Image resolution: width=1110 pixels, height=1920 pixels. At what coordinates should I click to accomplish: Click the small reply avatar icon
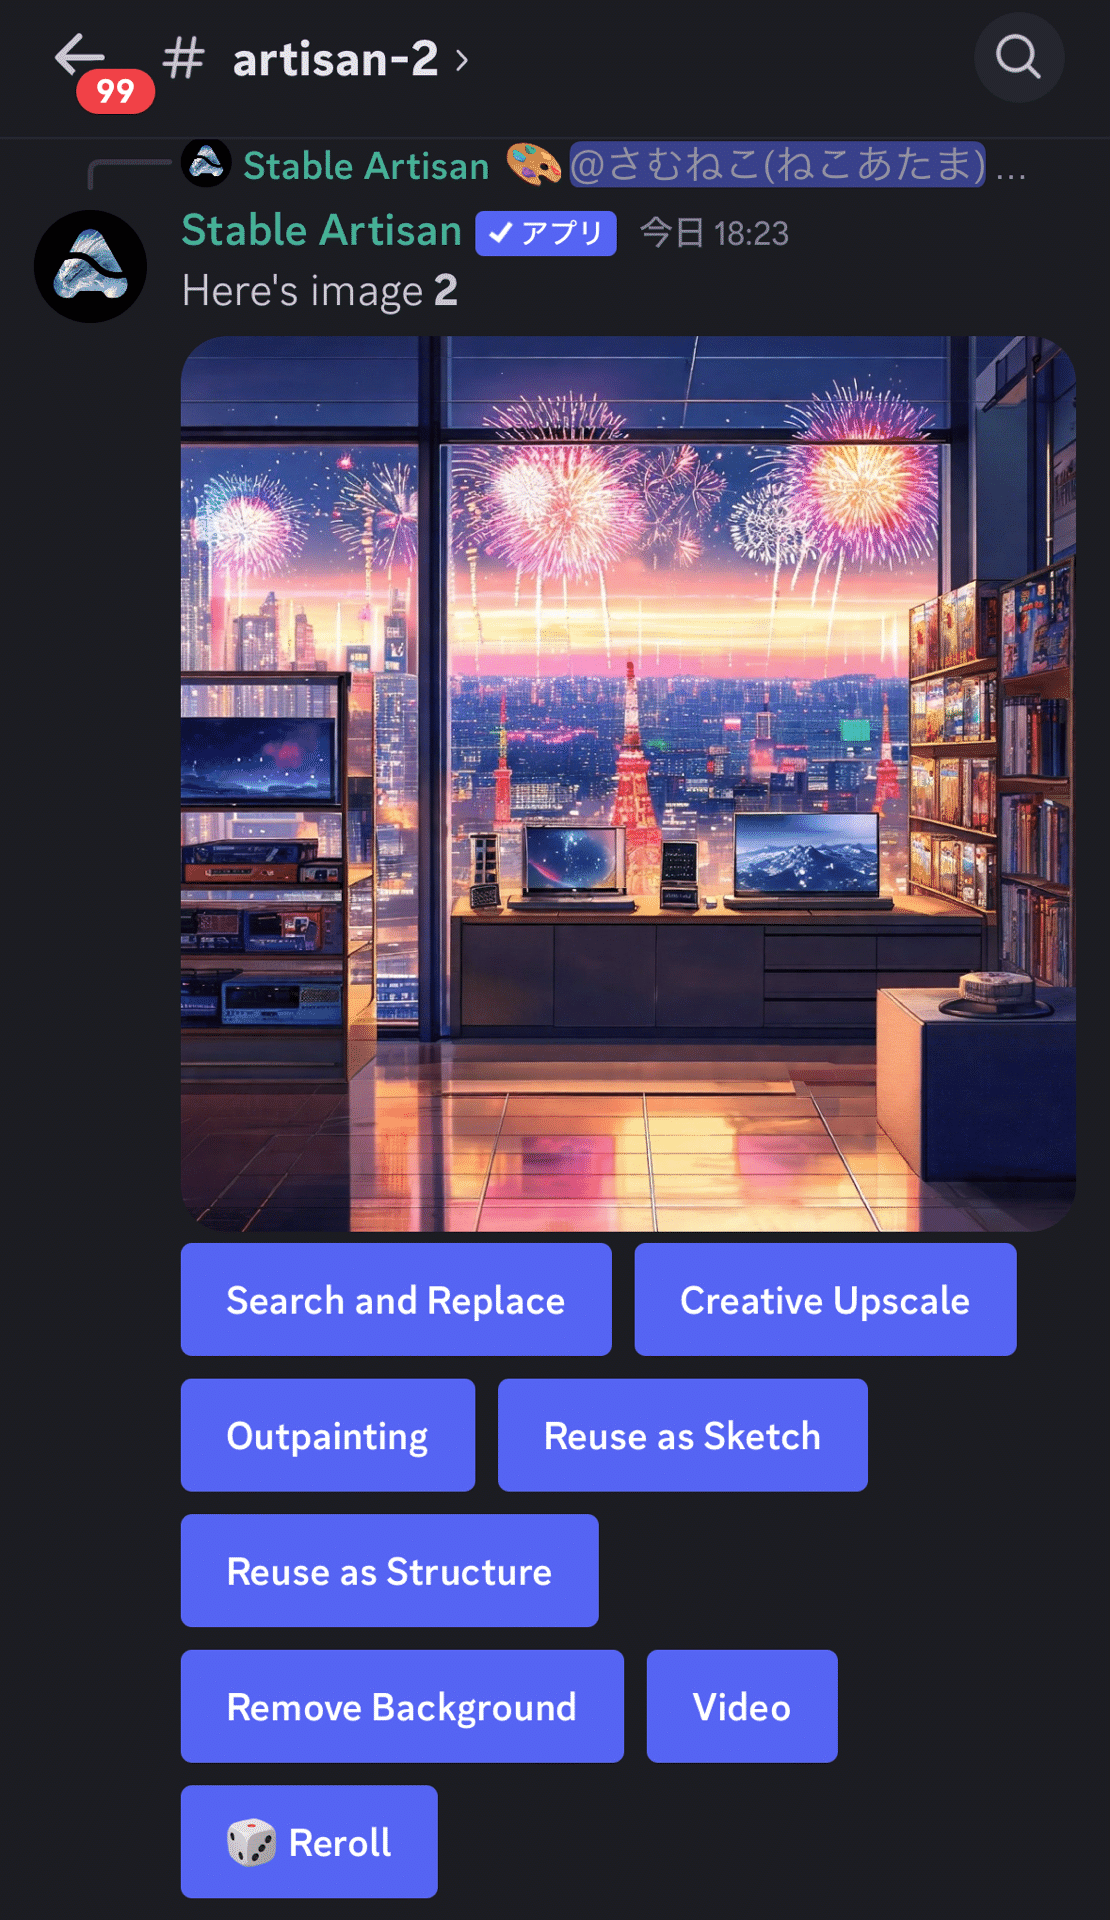pos(206,163)
